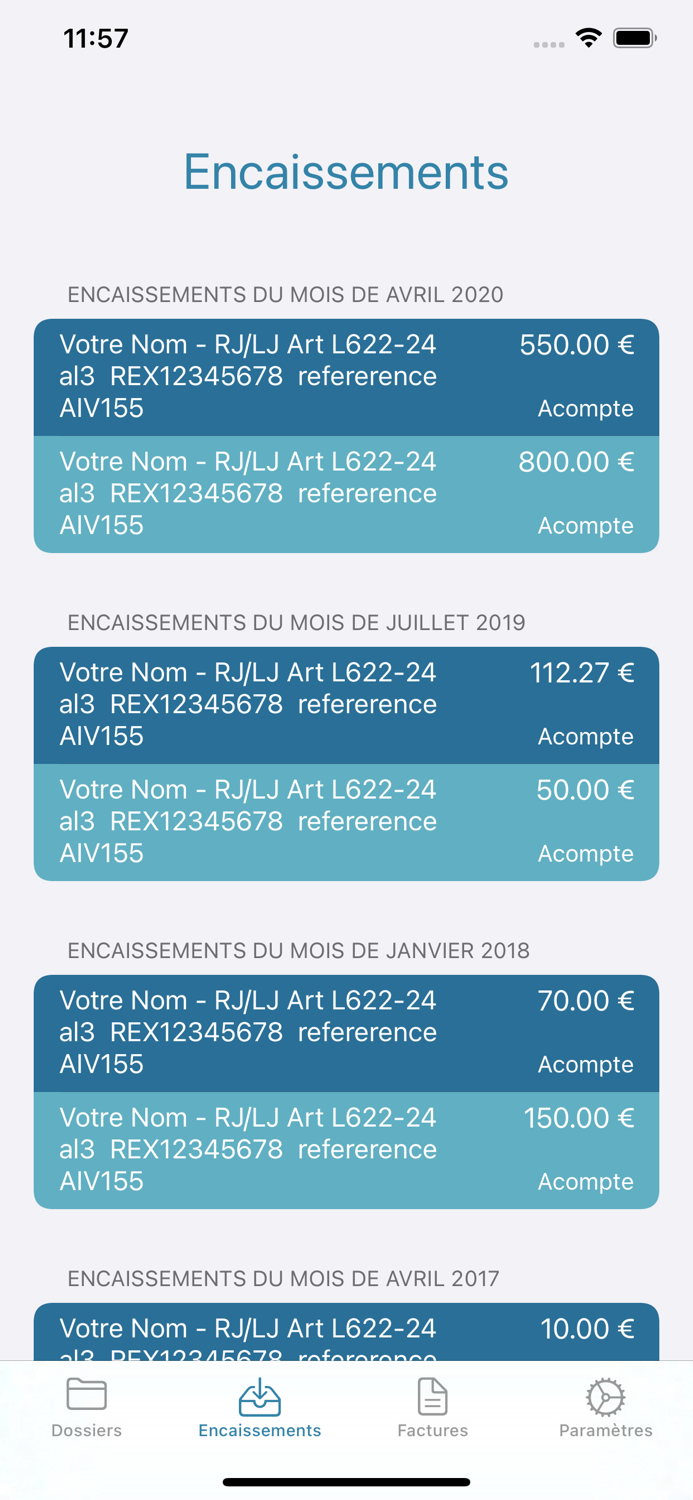Tap the Wi-Fi icon in the status bar
Viewport: 693px width, 1500px height.
(588, 37)
